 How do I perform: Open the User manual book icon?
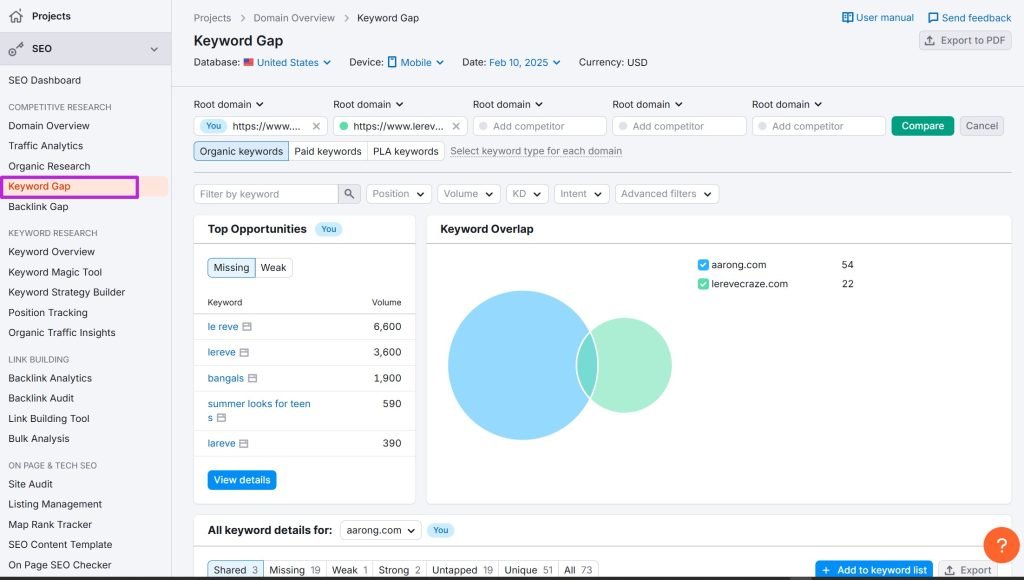click(848, 18)
